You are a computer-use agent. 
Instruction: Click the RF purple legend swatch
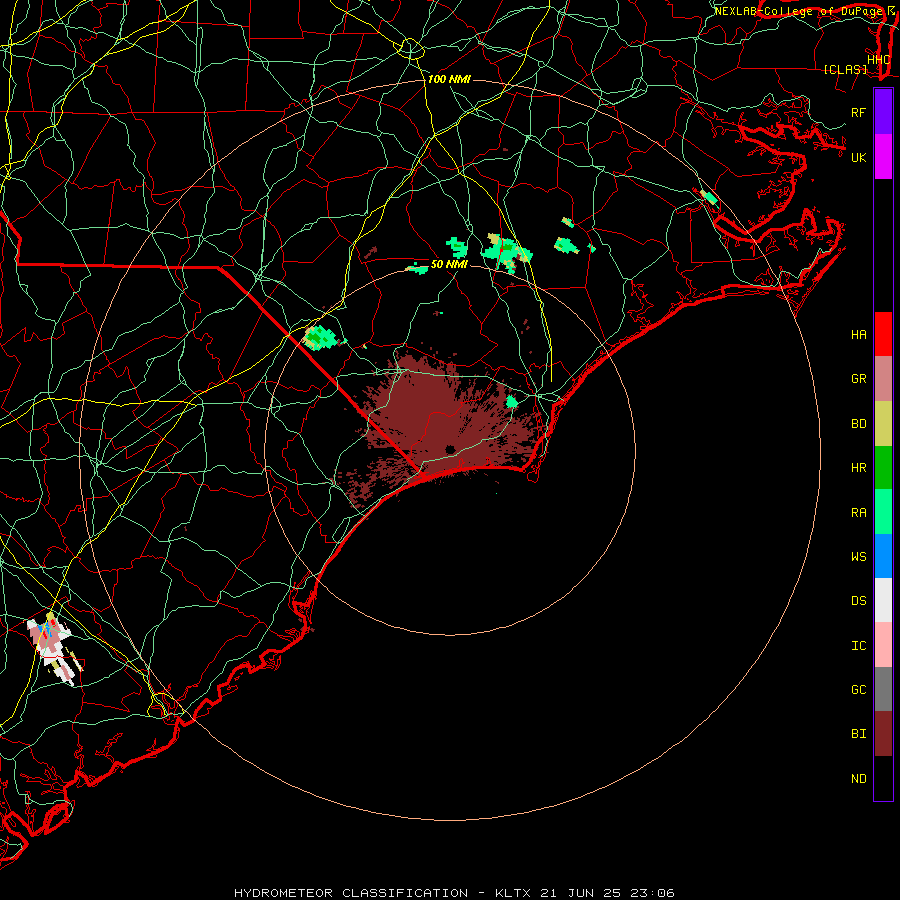point(883,112)
